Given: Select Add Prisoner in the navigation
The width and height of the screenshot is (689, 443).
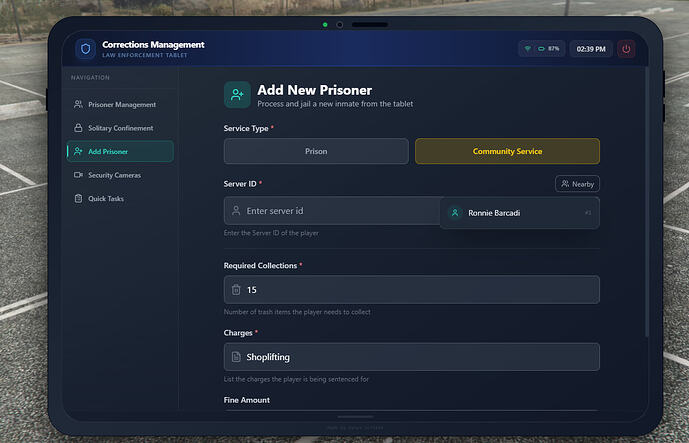Looking at the screenshot, I should 120,151.
